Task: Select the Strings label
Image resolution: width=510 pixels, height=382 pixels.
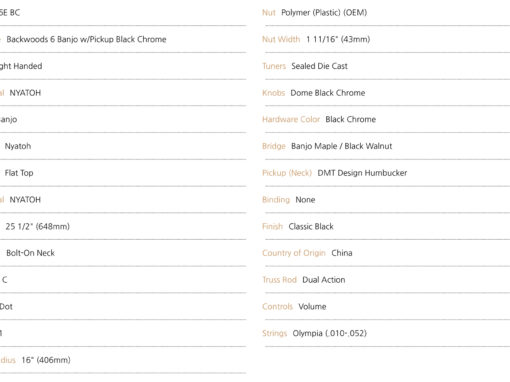Action: (x=275, y=333)
